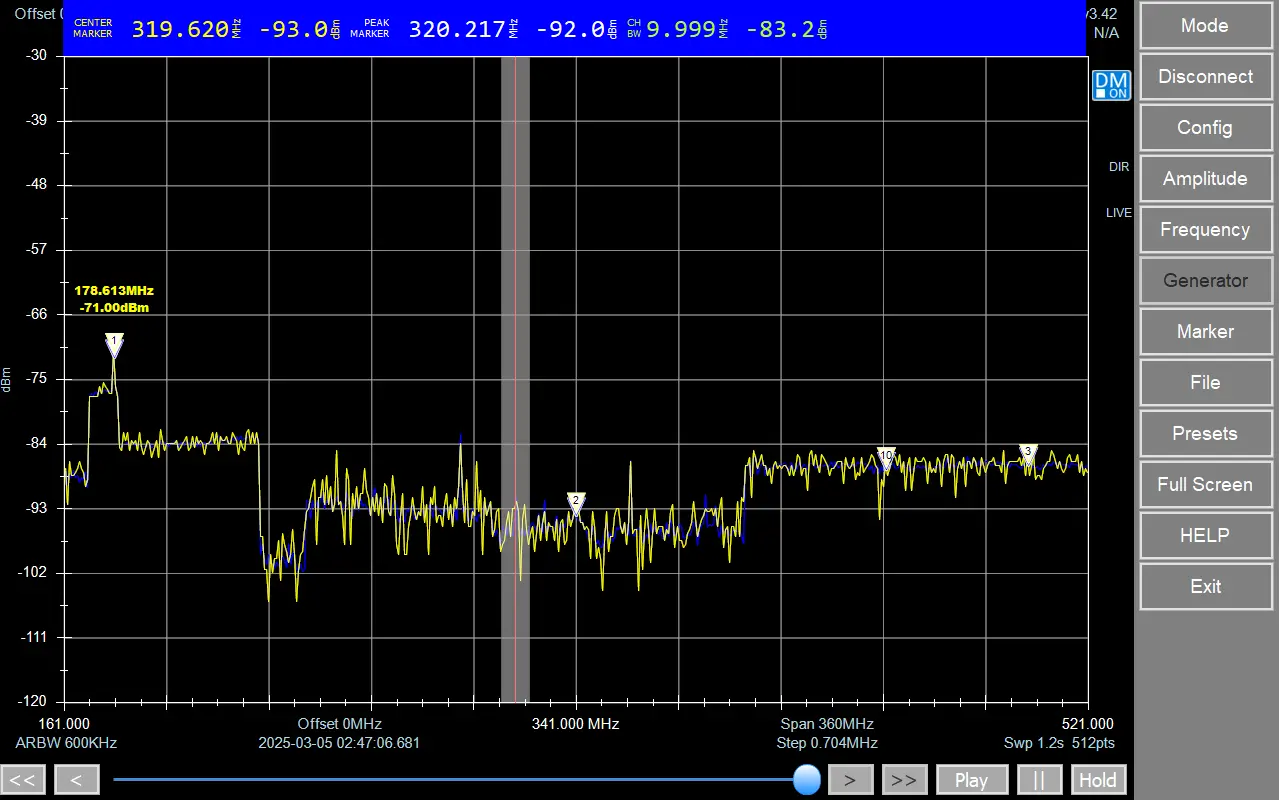The image size is (1280, 800).
Task: Open the Presets menu
Action: pos(1204,434)
